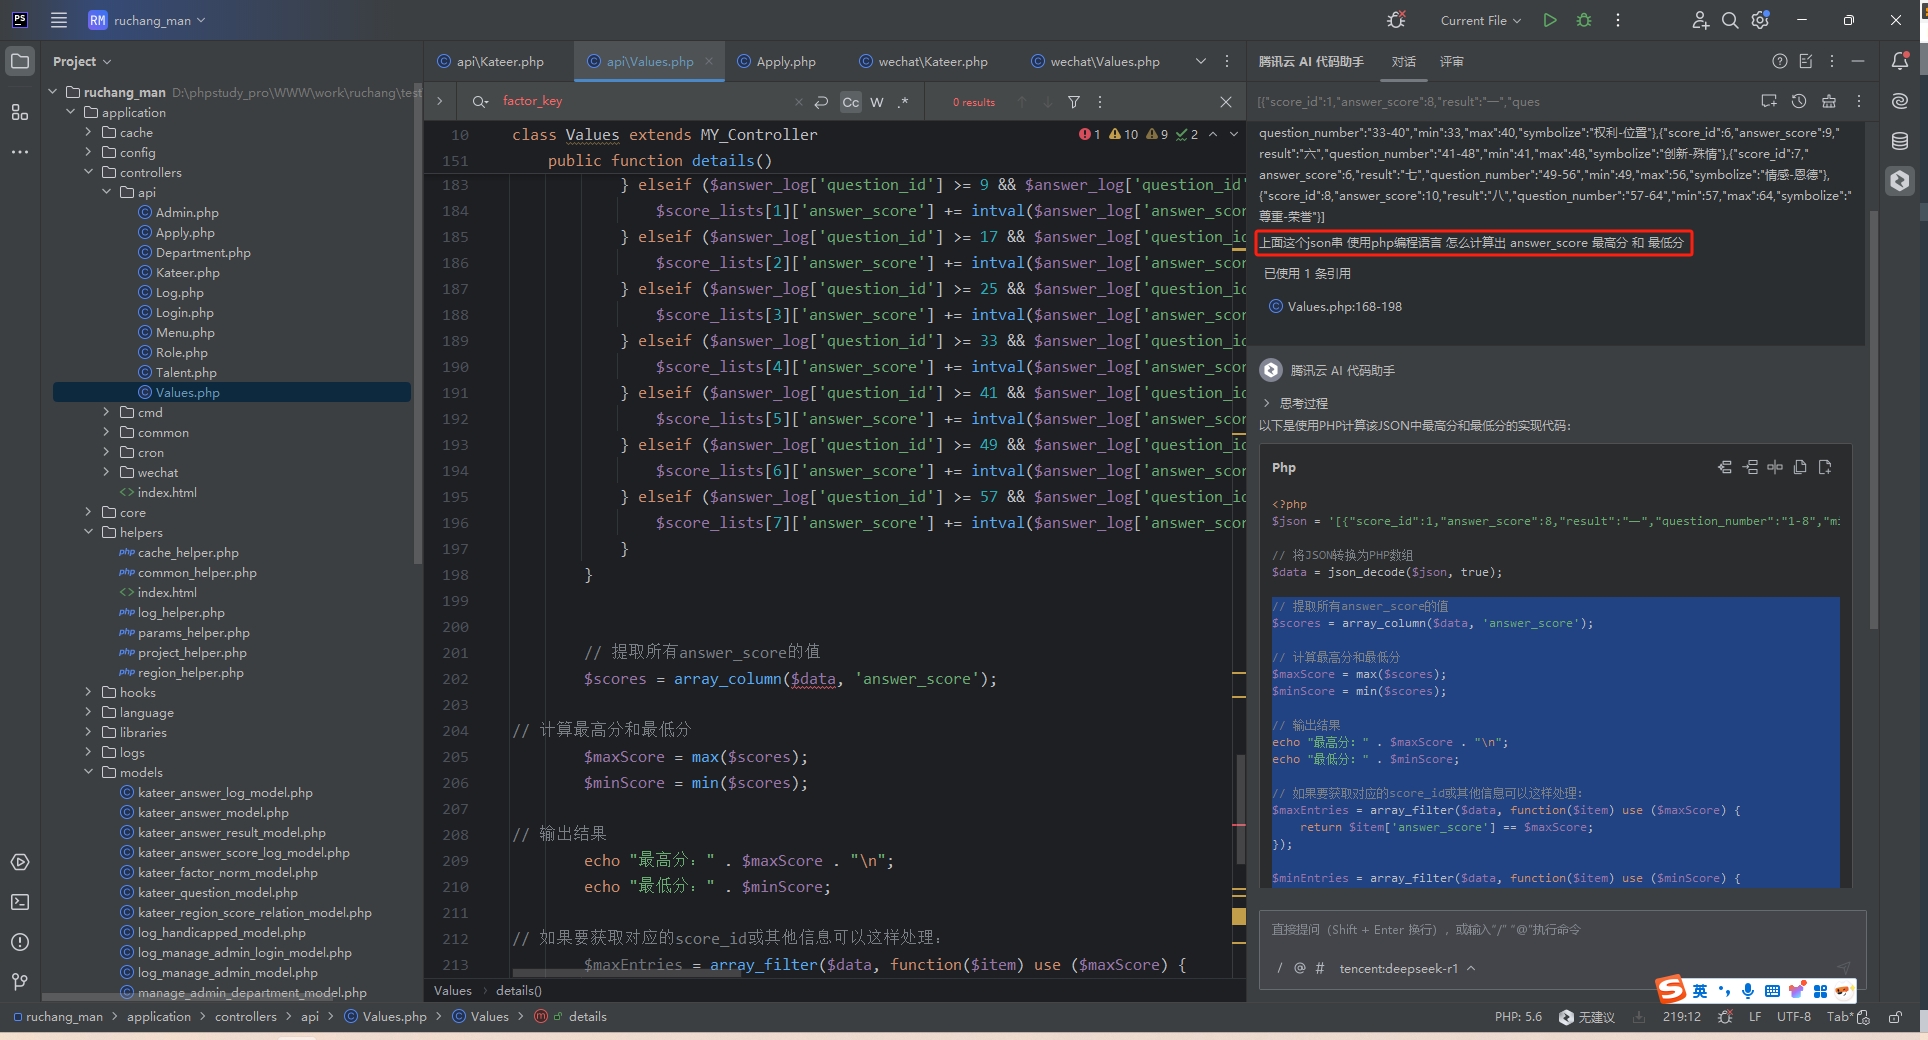Expand the hooks folder

coord(88,692)
